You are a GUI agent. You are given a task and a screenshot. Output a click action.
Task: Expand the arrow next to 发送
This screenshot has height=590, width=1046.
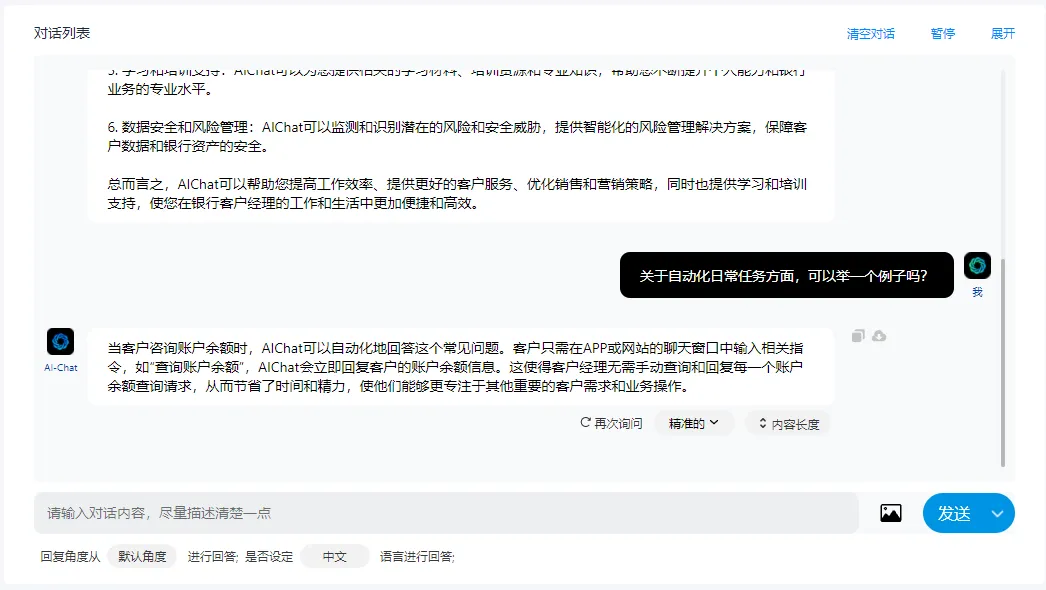pyautogui.click(x=997, y=514)
